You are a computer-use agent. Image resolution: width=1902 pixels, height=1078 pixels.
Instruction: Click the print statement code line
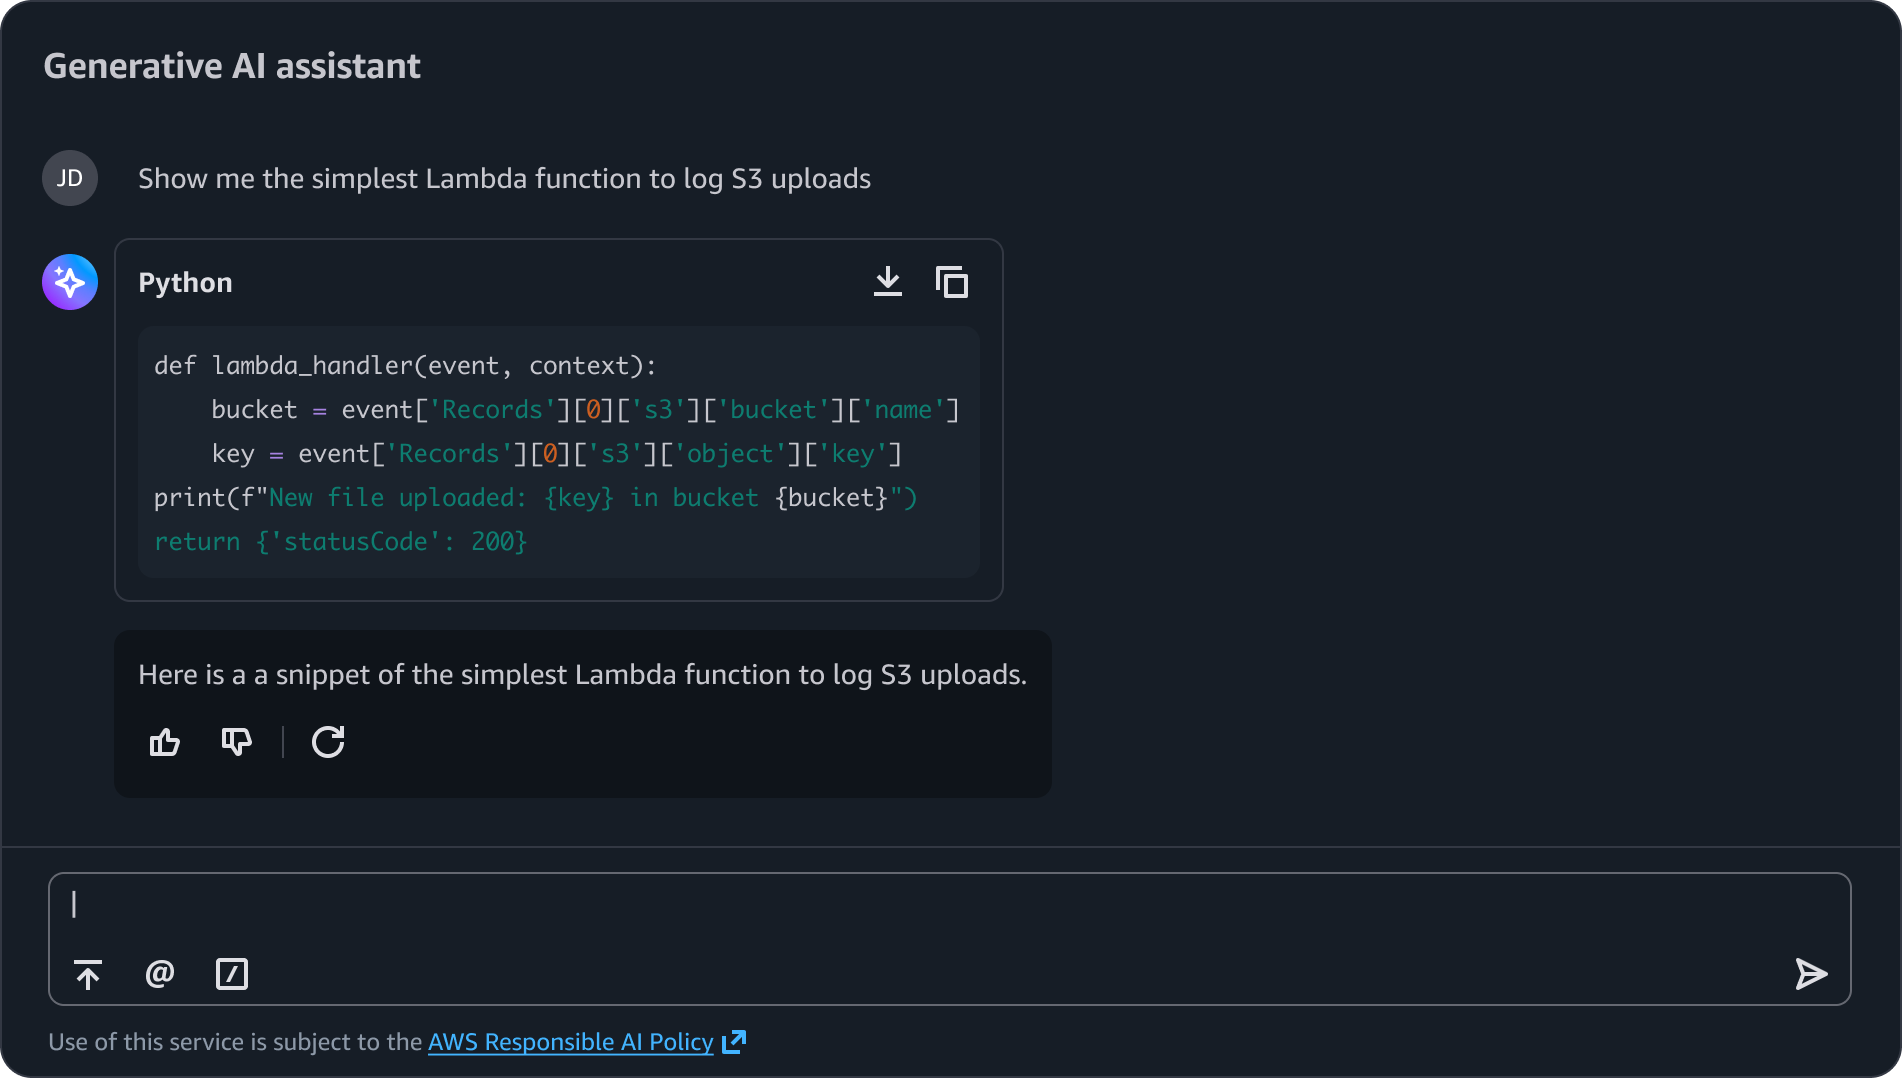click(535, 498)
